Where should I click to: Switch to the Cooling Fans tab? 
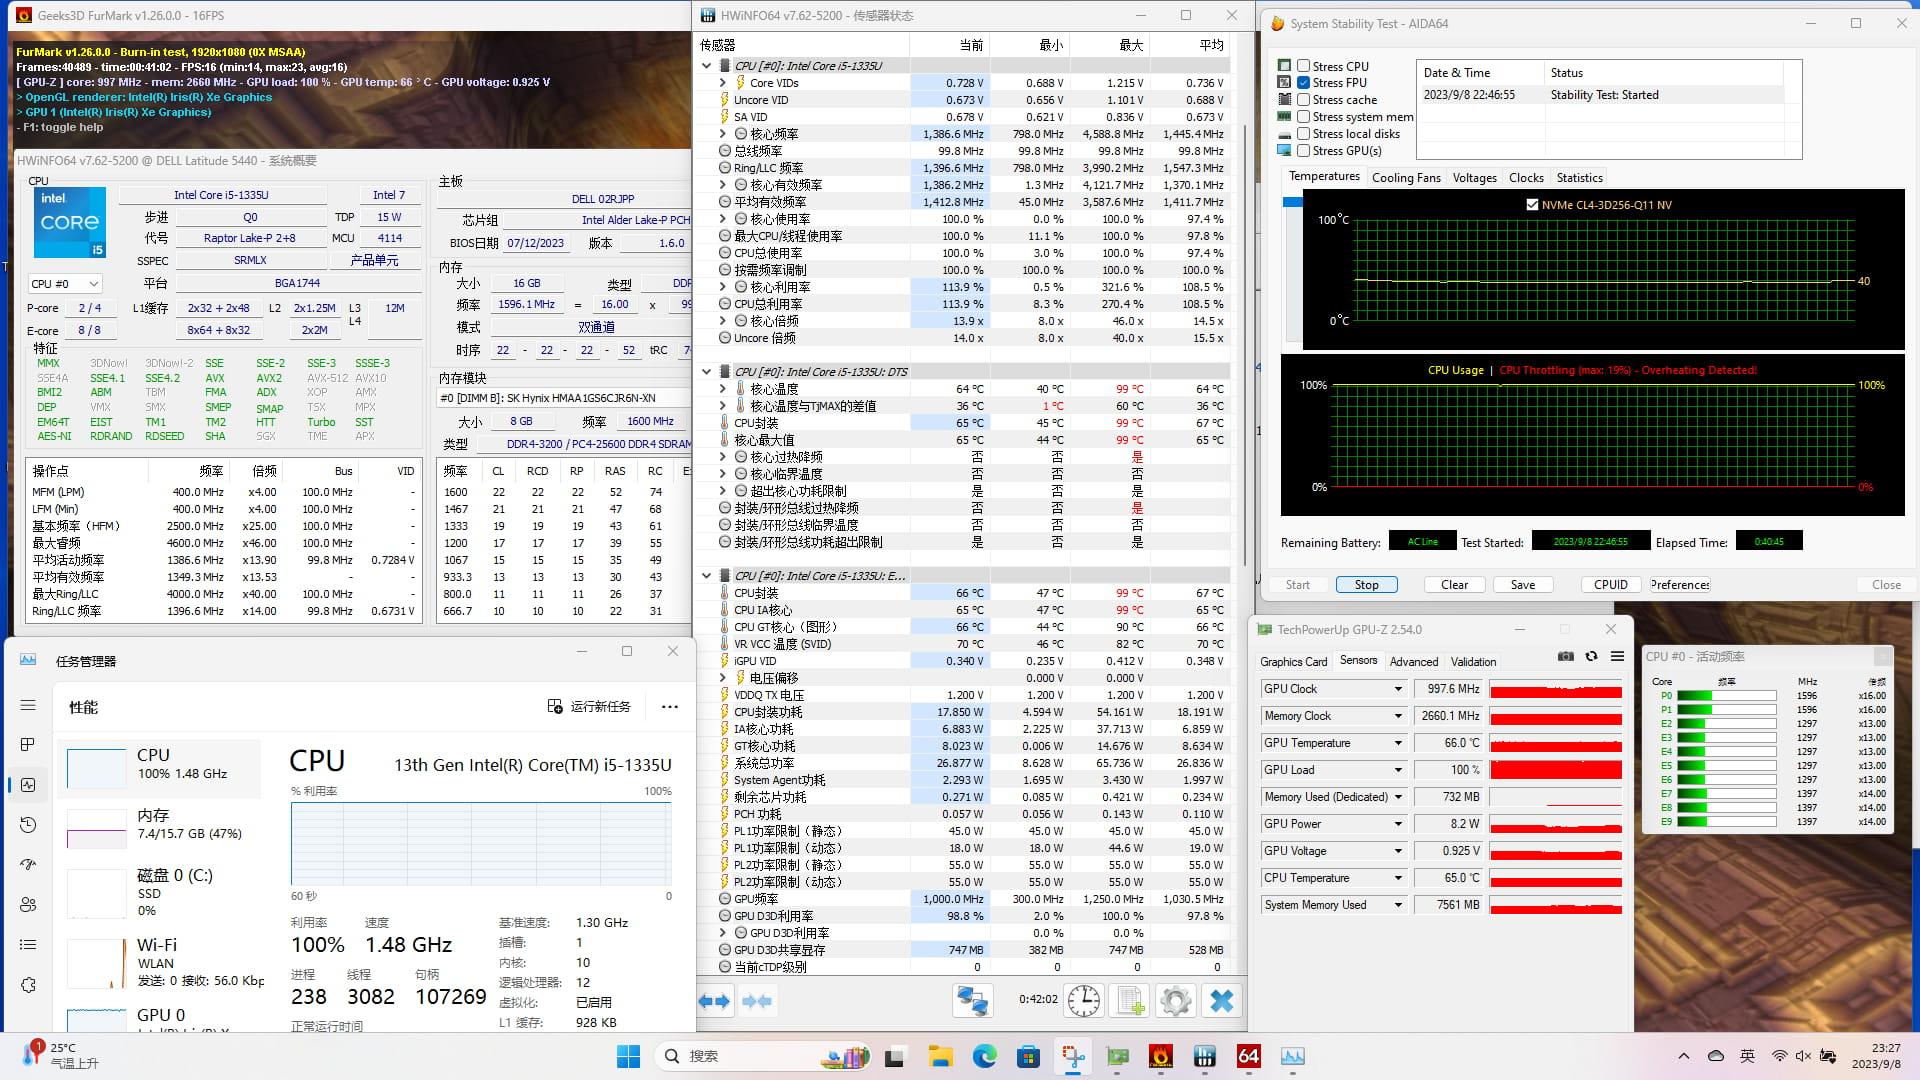pos(1406,178)
